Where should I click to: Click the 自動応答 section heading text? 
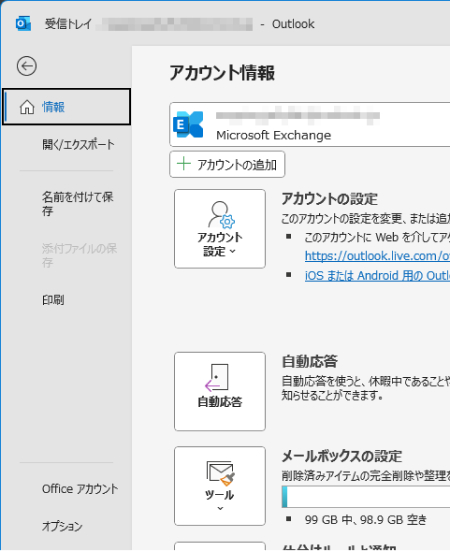(x=309, y=361)
